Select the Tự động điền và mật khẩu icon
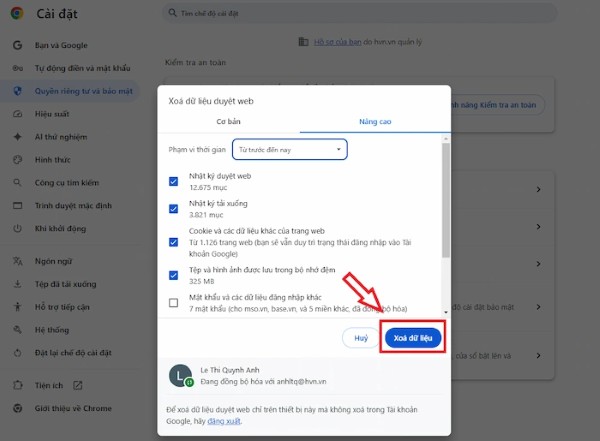 (17, 68)
